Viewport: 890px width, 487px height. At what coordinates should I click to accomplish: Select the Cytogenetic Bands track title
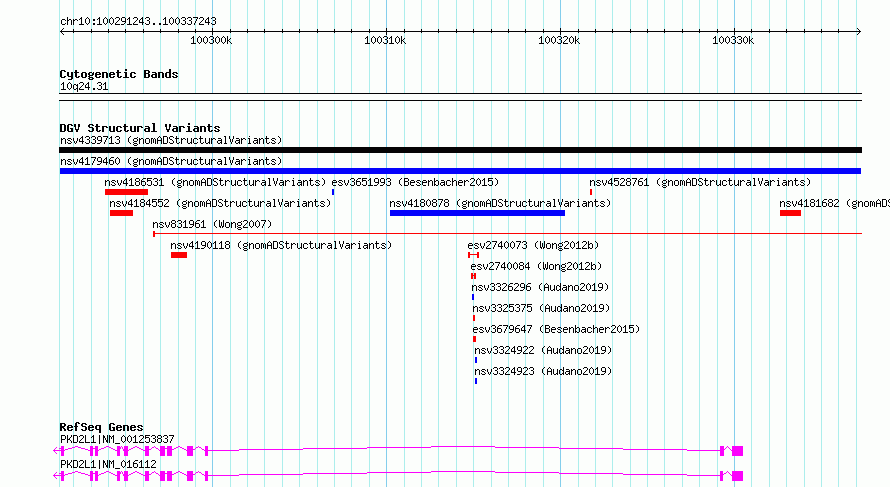119,74
